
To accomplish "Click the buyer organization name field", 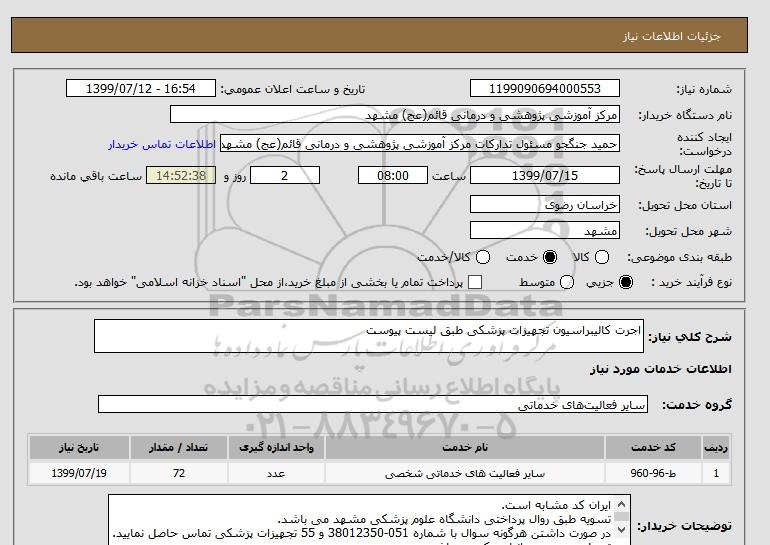I will (395, 115).
